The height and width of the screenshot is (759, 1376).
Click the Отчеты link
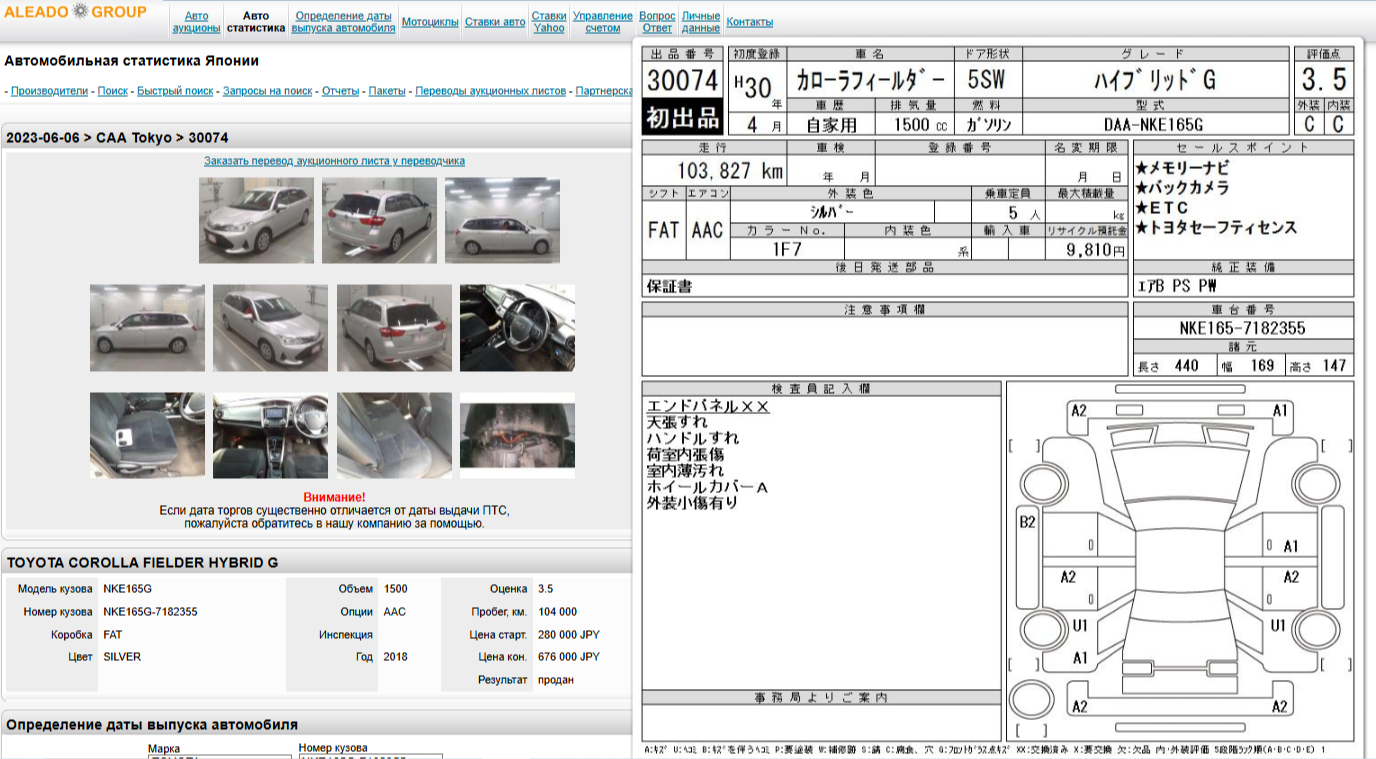coord(340,91)
